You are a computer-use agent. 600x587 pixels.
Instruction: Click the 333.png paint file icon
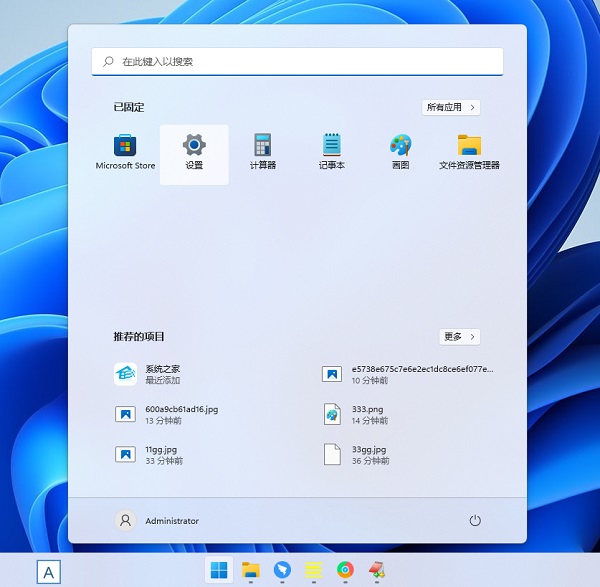[332, 414]
